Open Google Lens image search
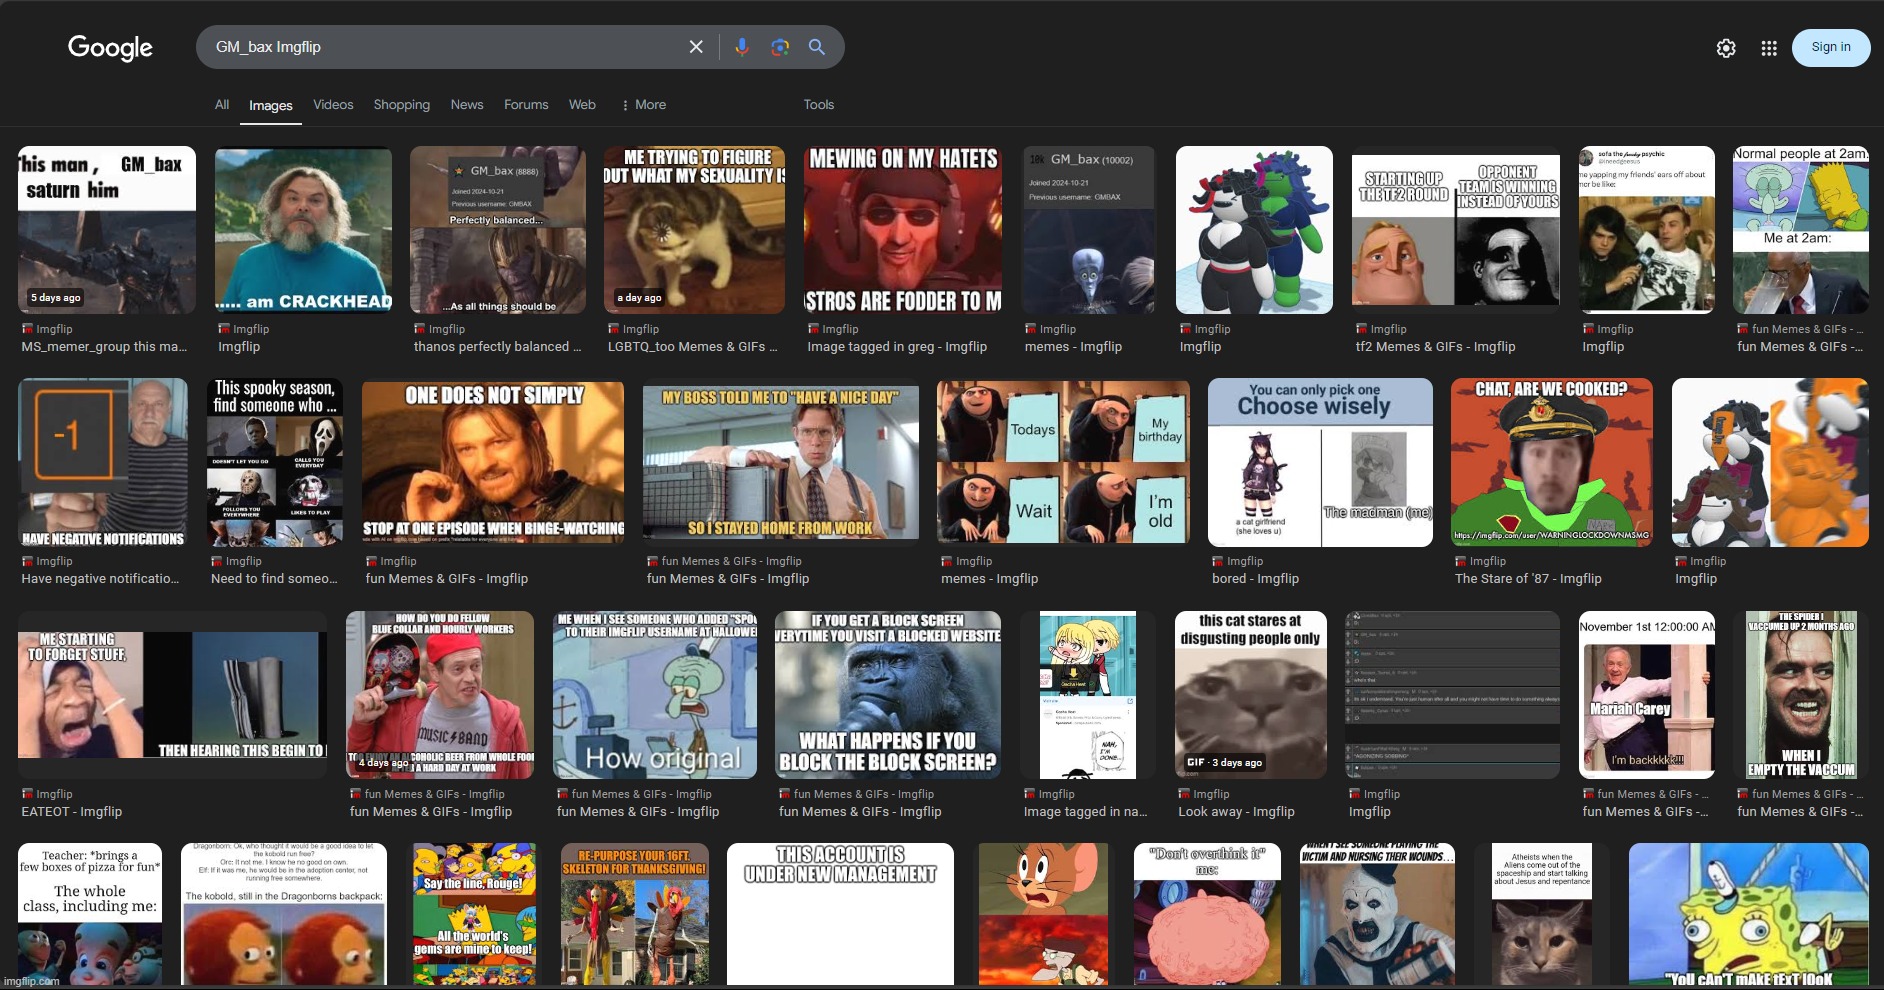The image size is (1884, 990). point(780,47)
